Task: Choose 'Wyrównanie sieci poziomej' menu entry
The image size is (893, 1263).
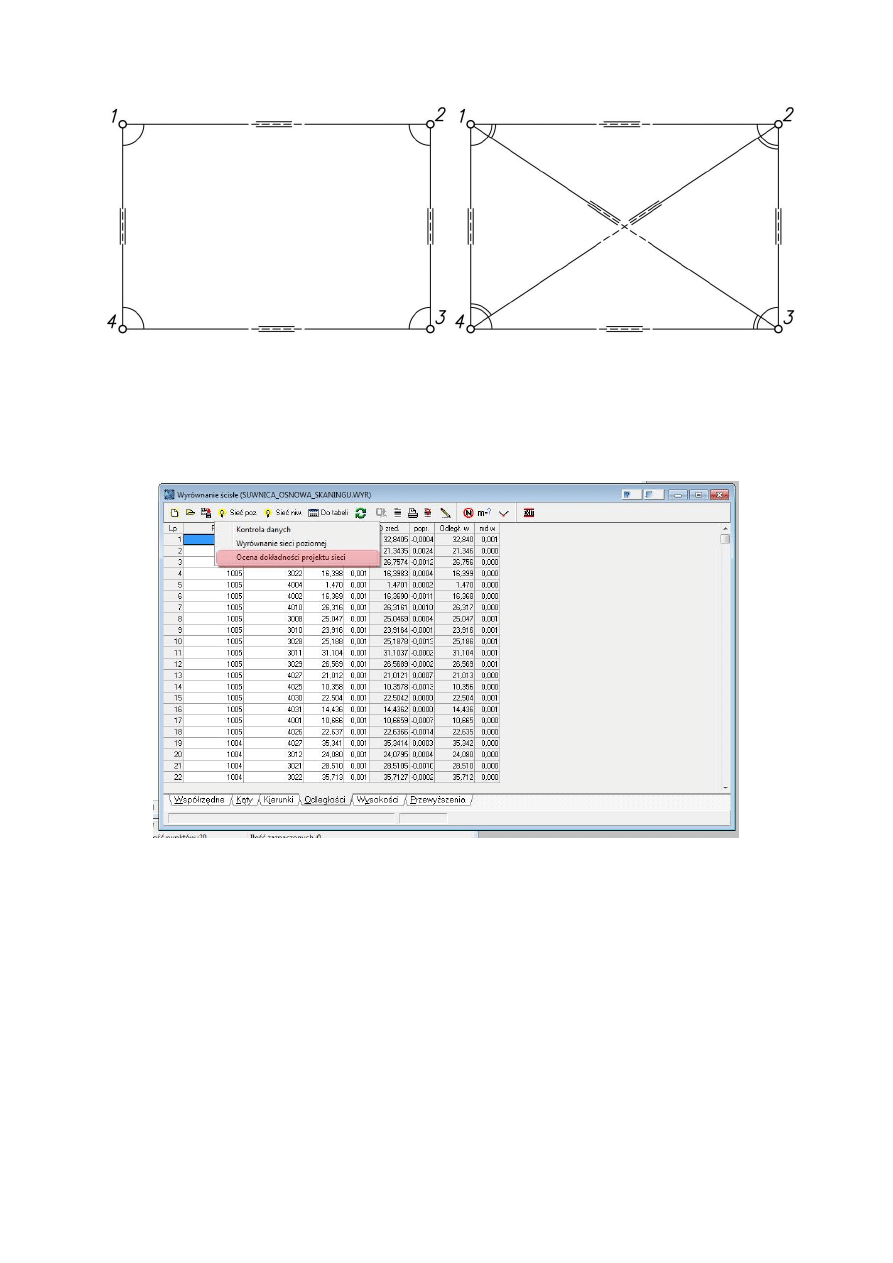Action: pos(281,542)
